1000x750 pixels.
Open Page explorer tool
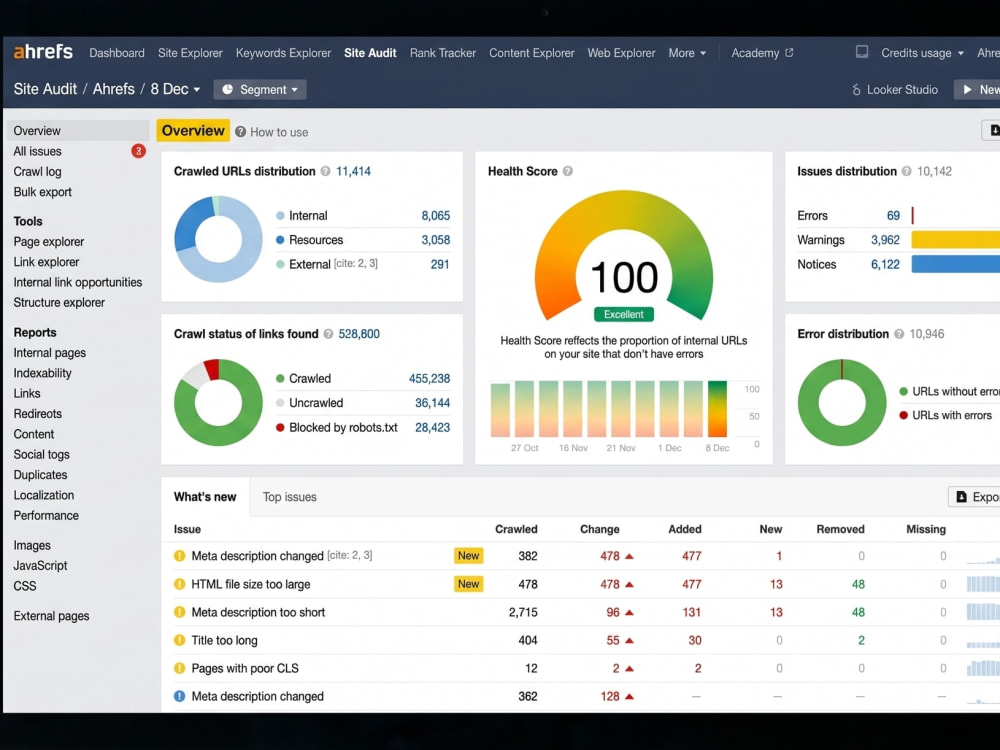48,242
